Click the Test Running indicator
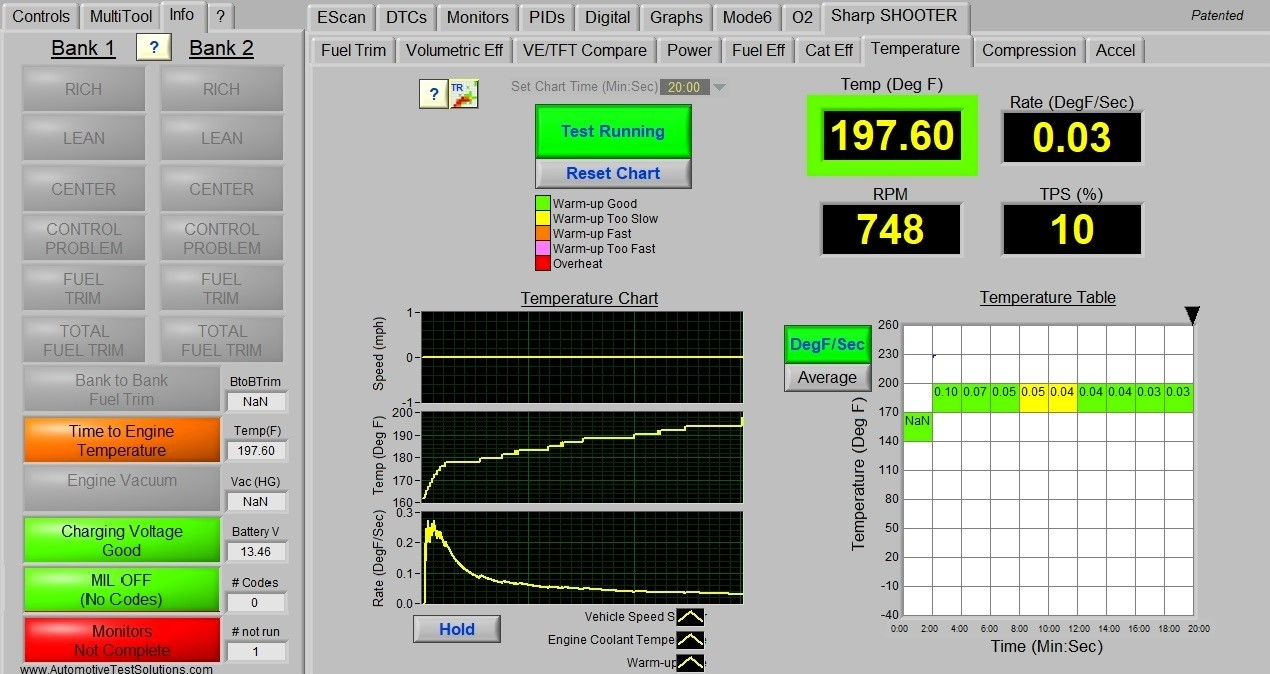The width and height of the screenshot is (1270, 674). click(x=612, y=130)
